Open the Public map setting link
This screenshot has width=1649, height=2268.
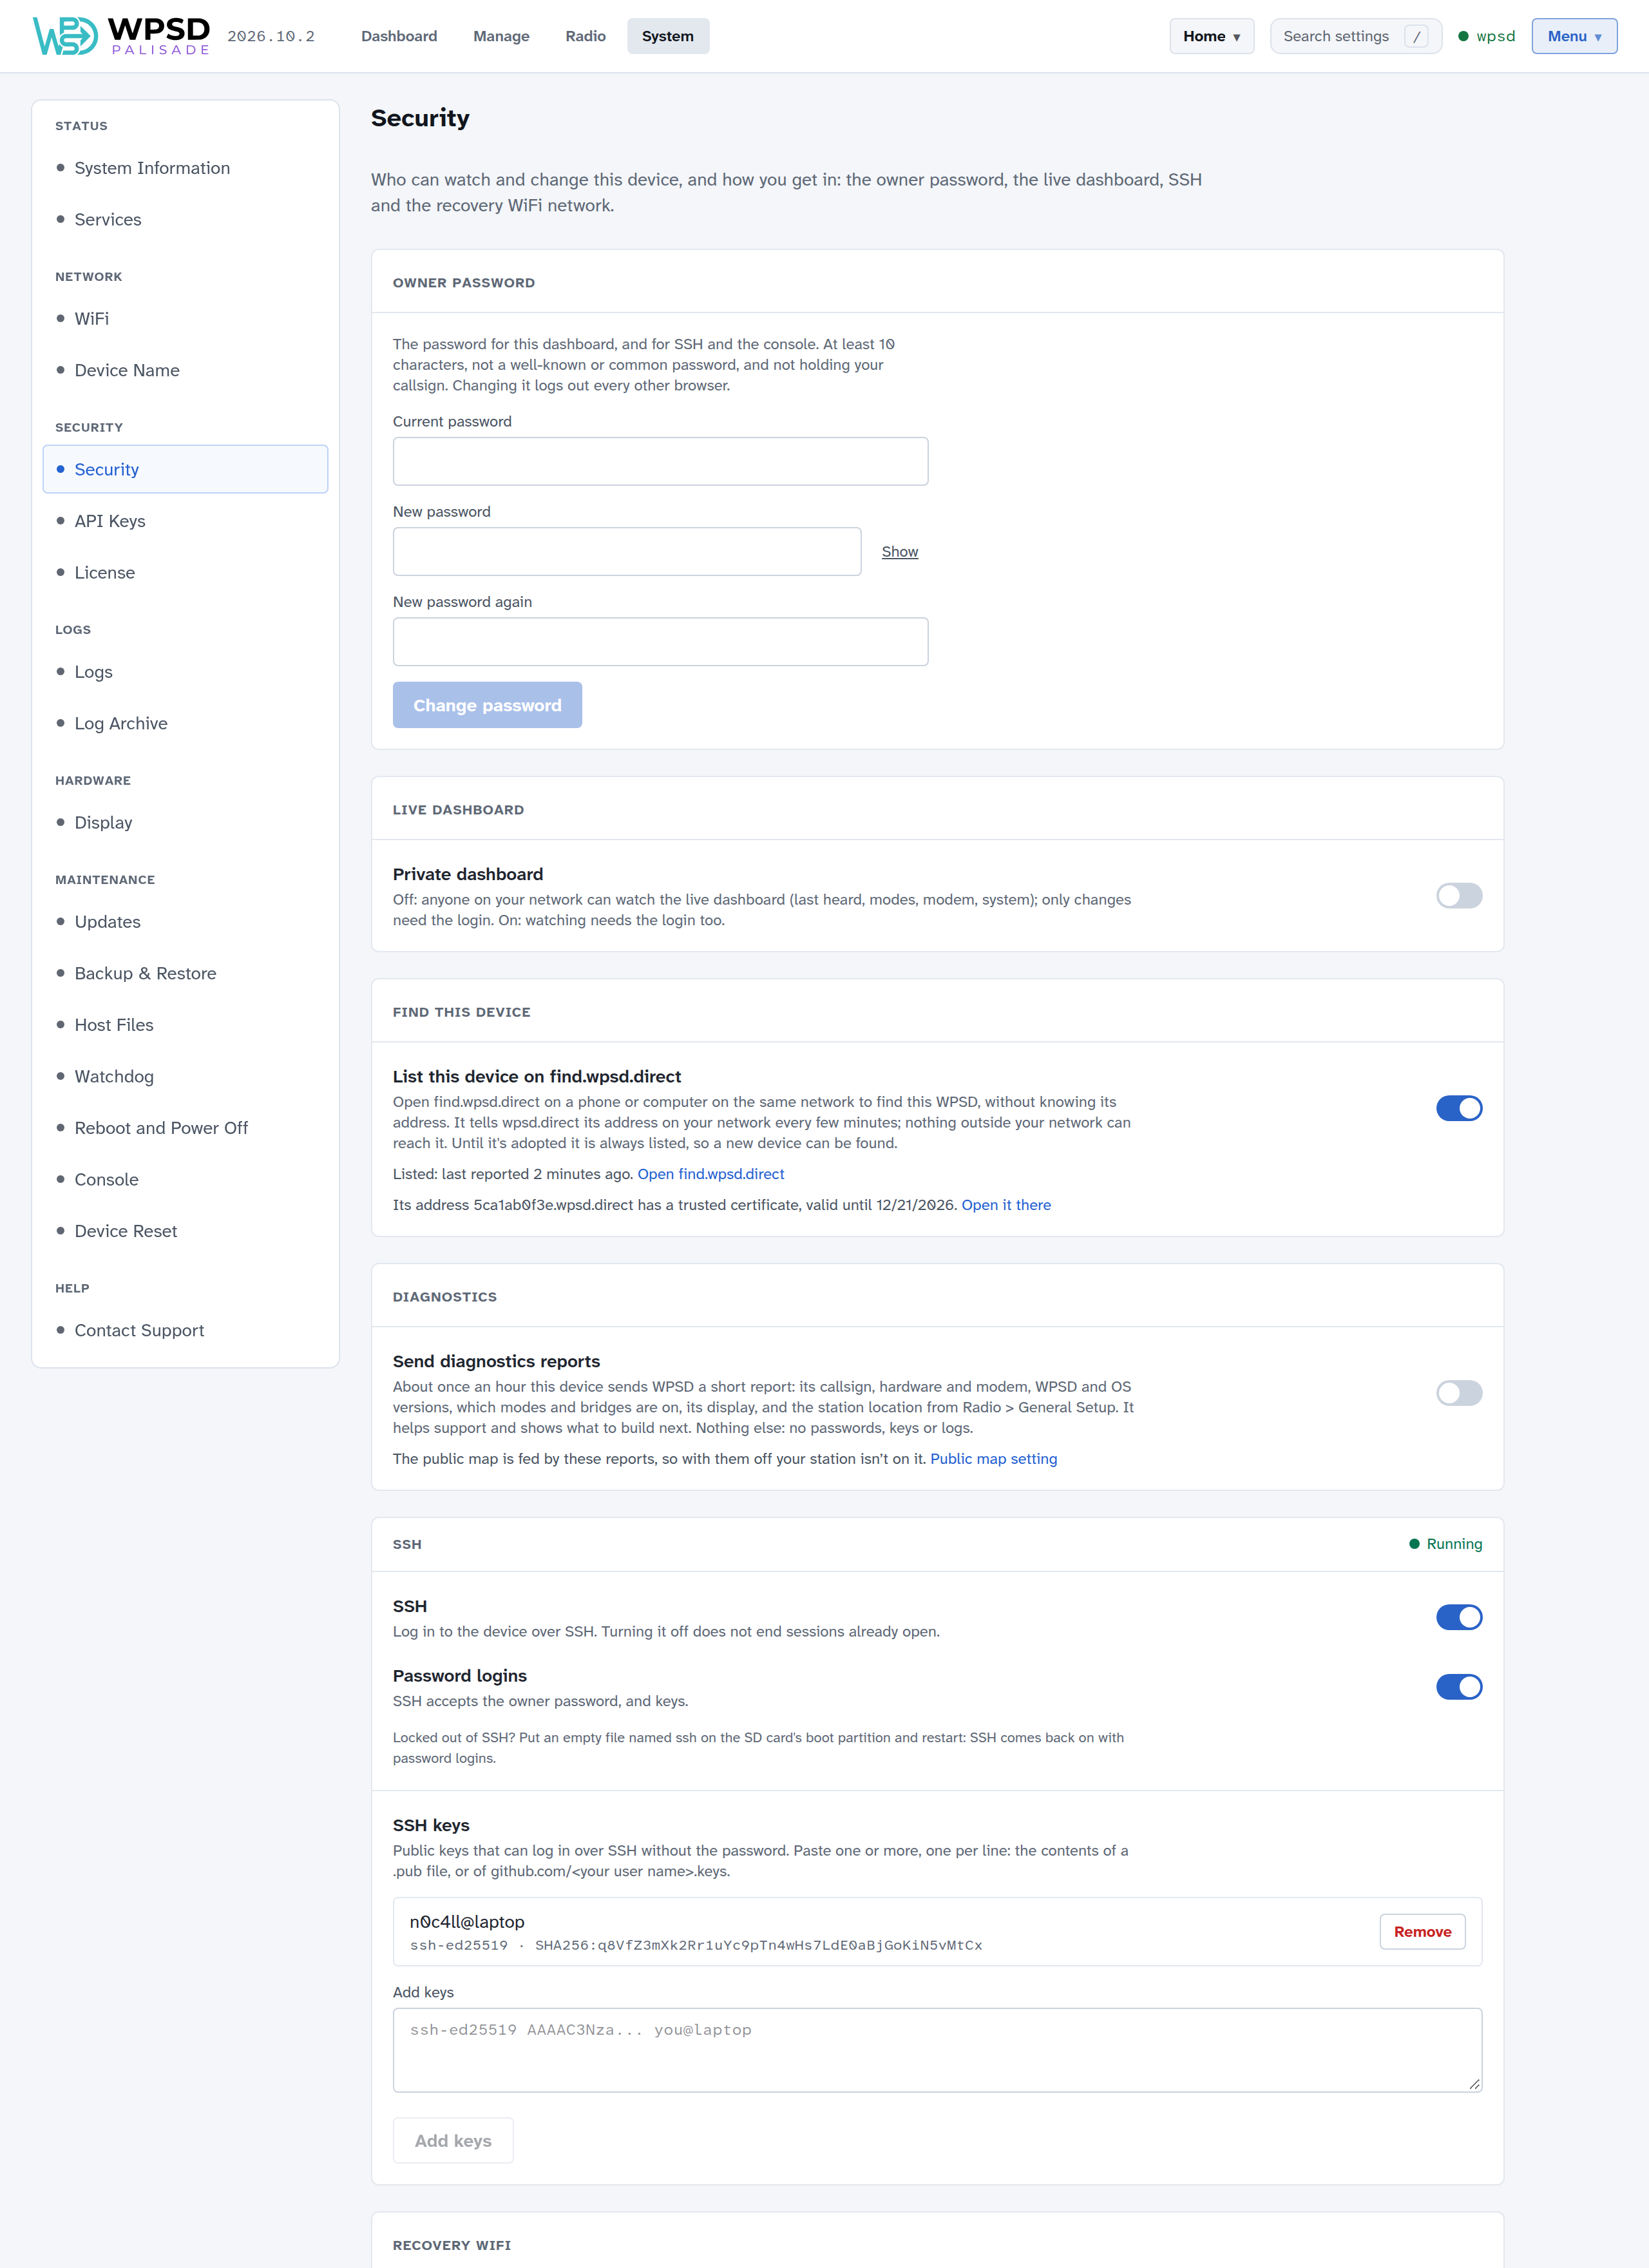coord(993,1459)
